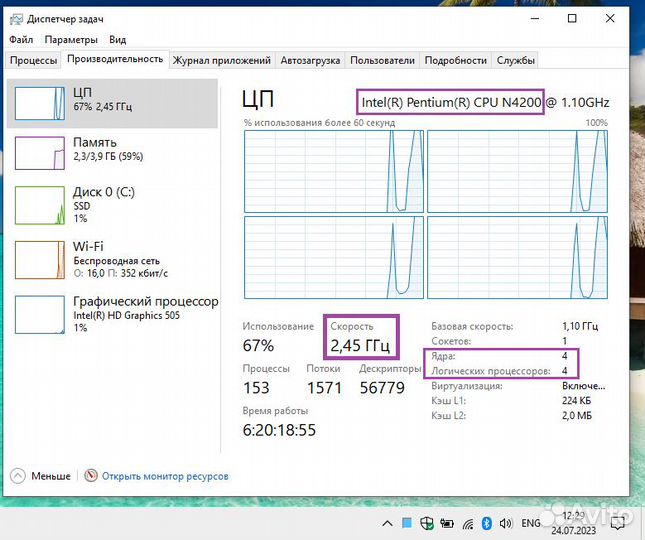
Task: Click the Память mini graph thumbnail
Action: pyautogui.click(x=40, y=153)
